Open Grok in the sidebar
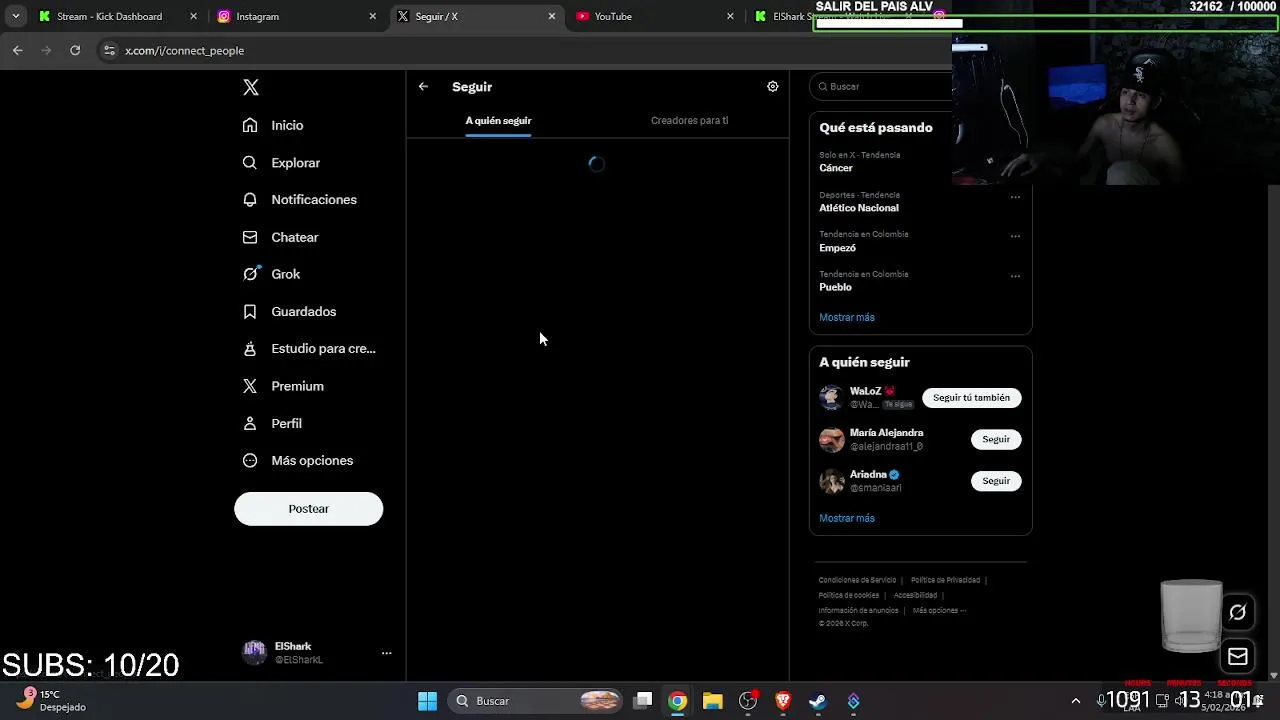The height and width of the screenshot is (720, 1280). tap(271, 274)
